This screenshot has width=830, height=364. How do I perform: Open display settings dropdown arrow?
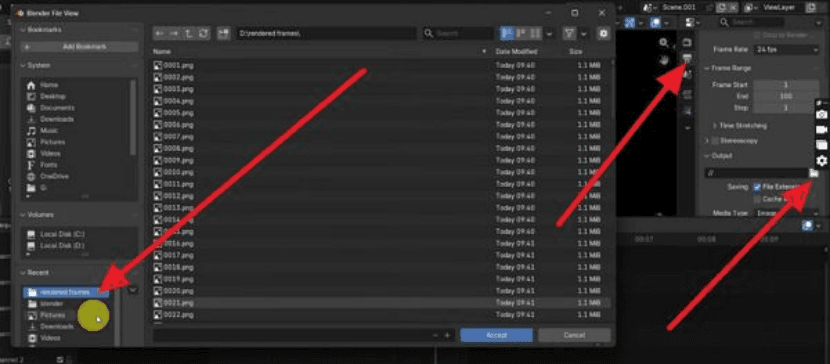549,34
